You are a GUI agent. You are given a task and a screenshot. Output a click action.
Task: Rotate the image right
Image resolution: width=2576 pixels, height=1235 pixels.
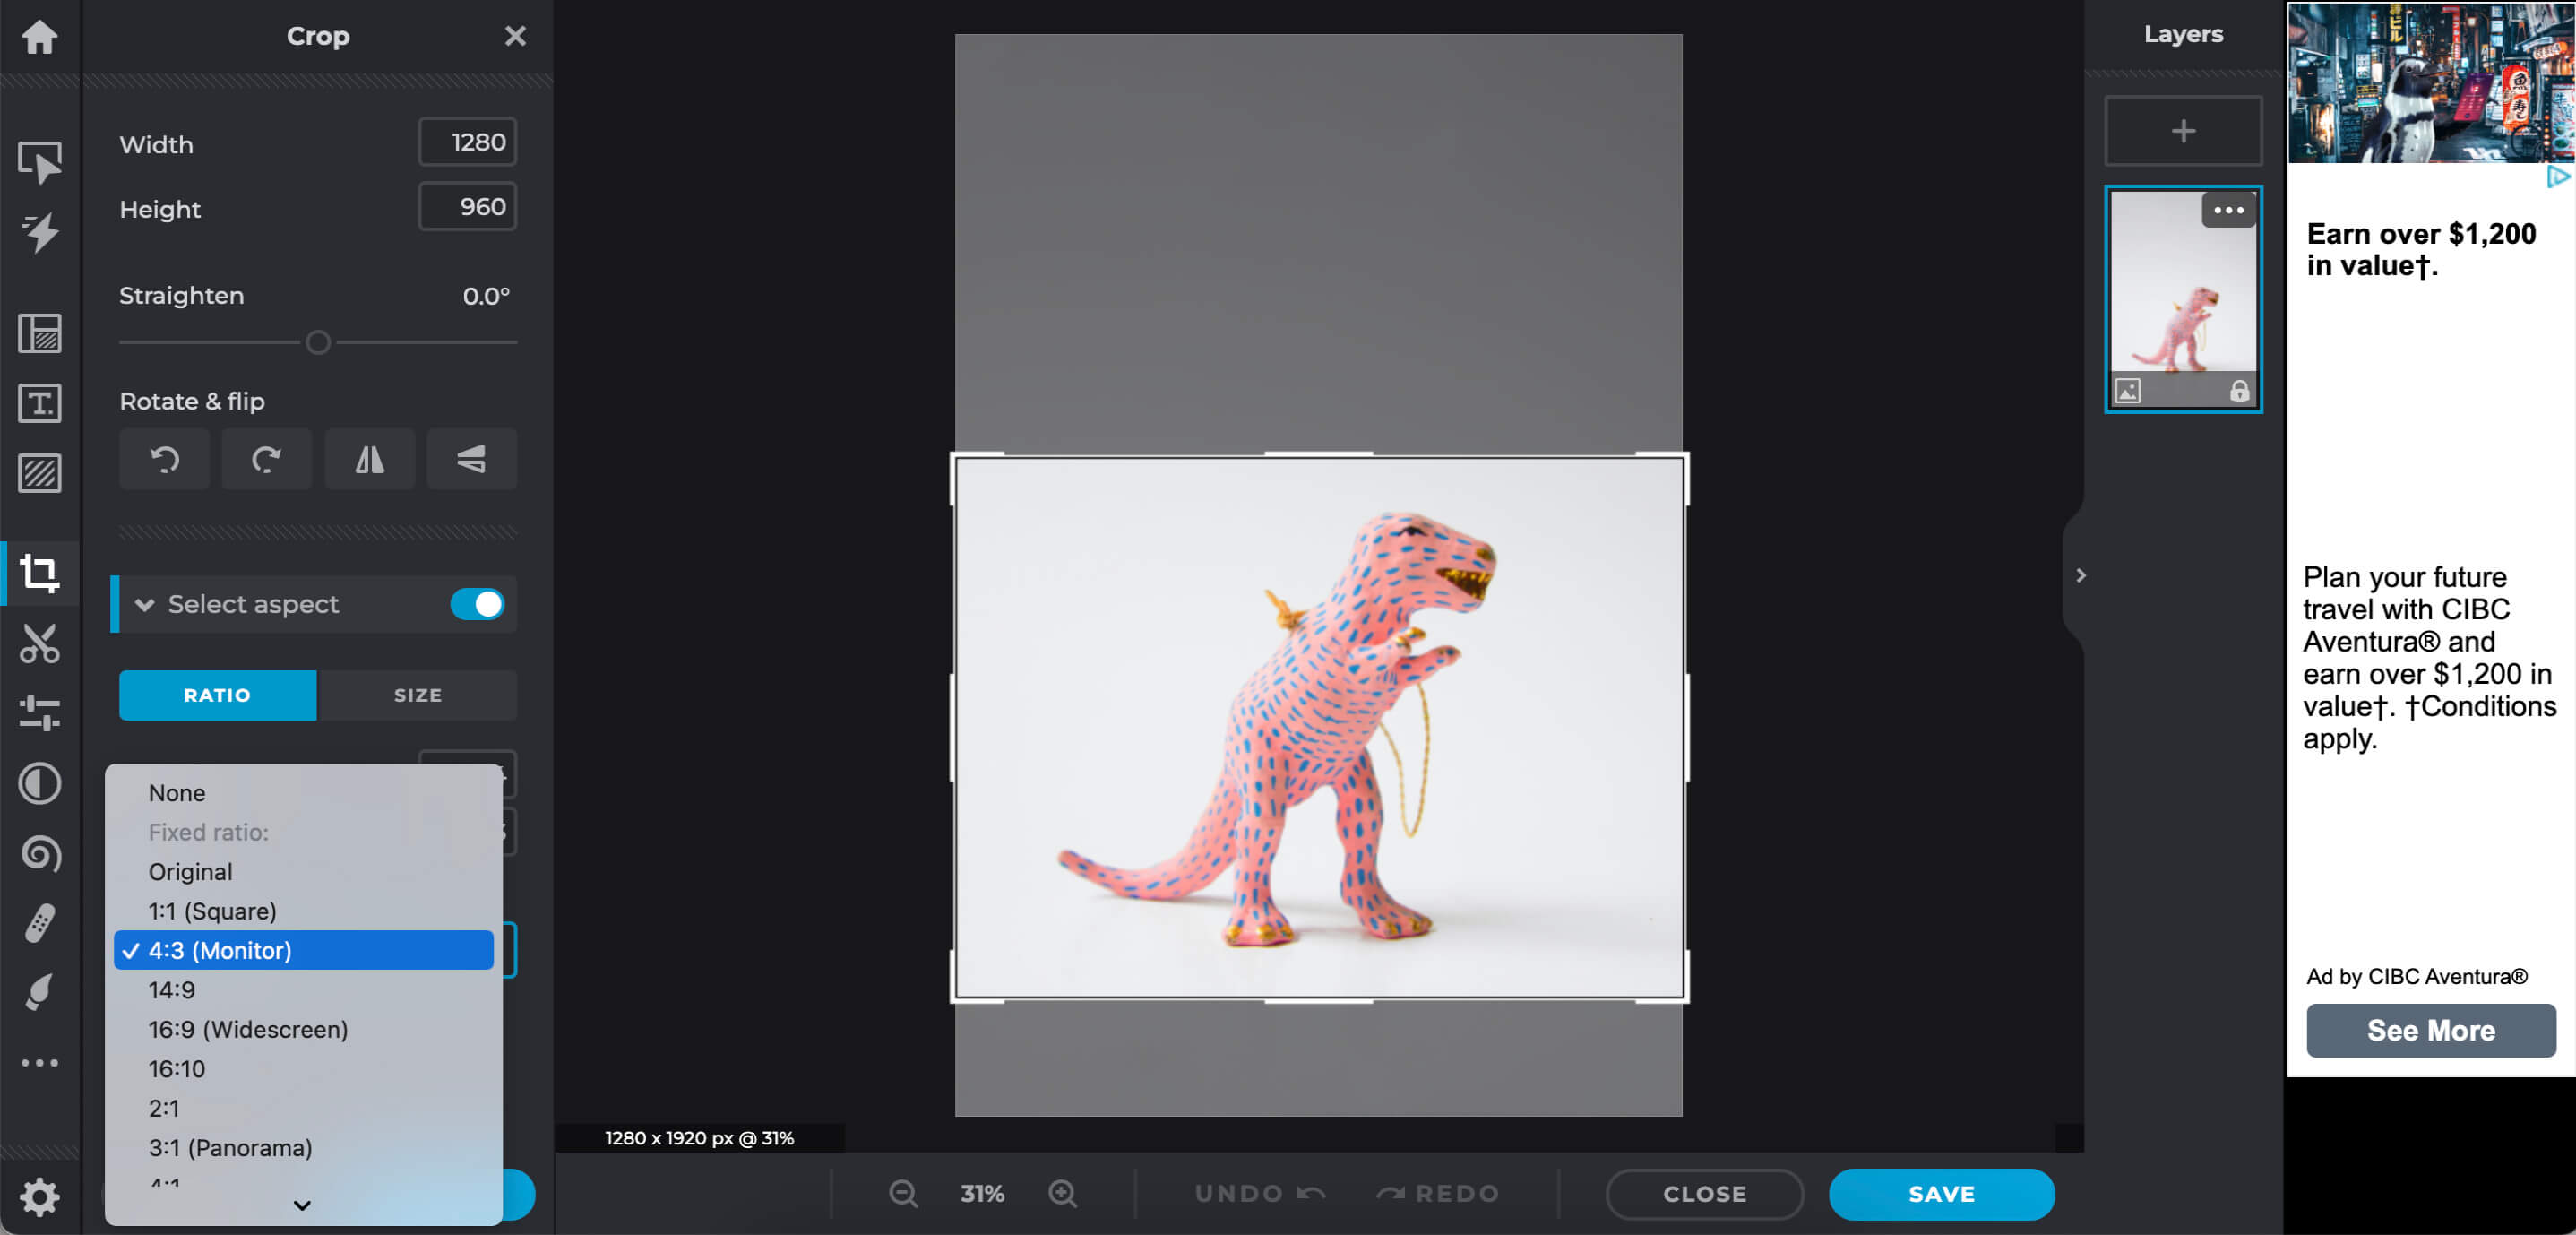pos(266,459)
